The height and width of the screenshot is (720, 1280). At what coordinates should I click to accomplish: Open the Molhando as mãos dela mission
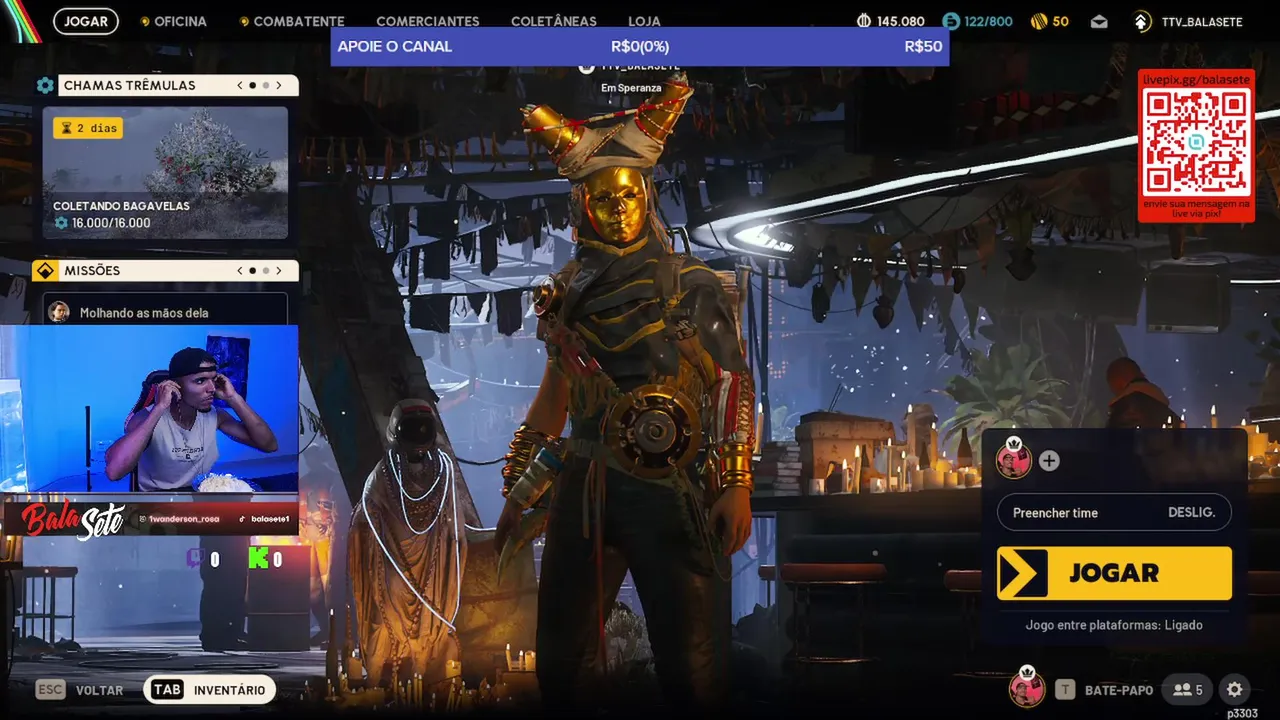[x=165, y=309]
